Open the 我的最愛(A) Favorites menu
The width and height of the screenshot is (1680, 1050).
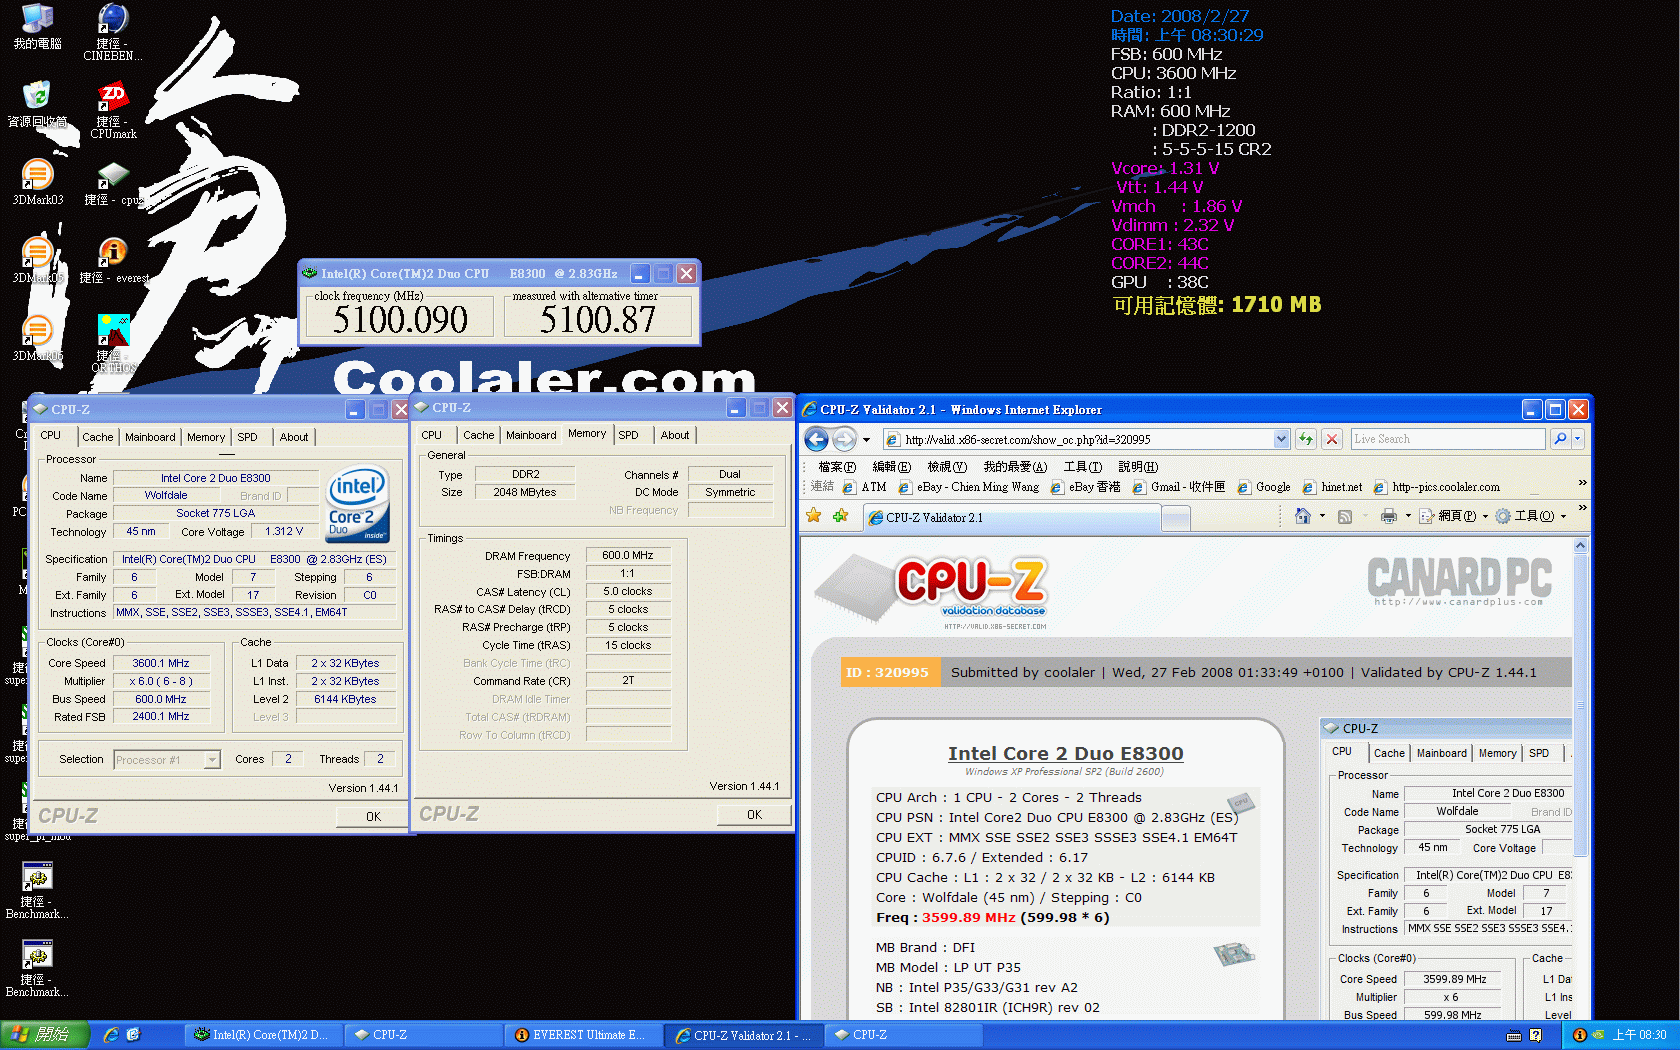pos(1015,467)
